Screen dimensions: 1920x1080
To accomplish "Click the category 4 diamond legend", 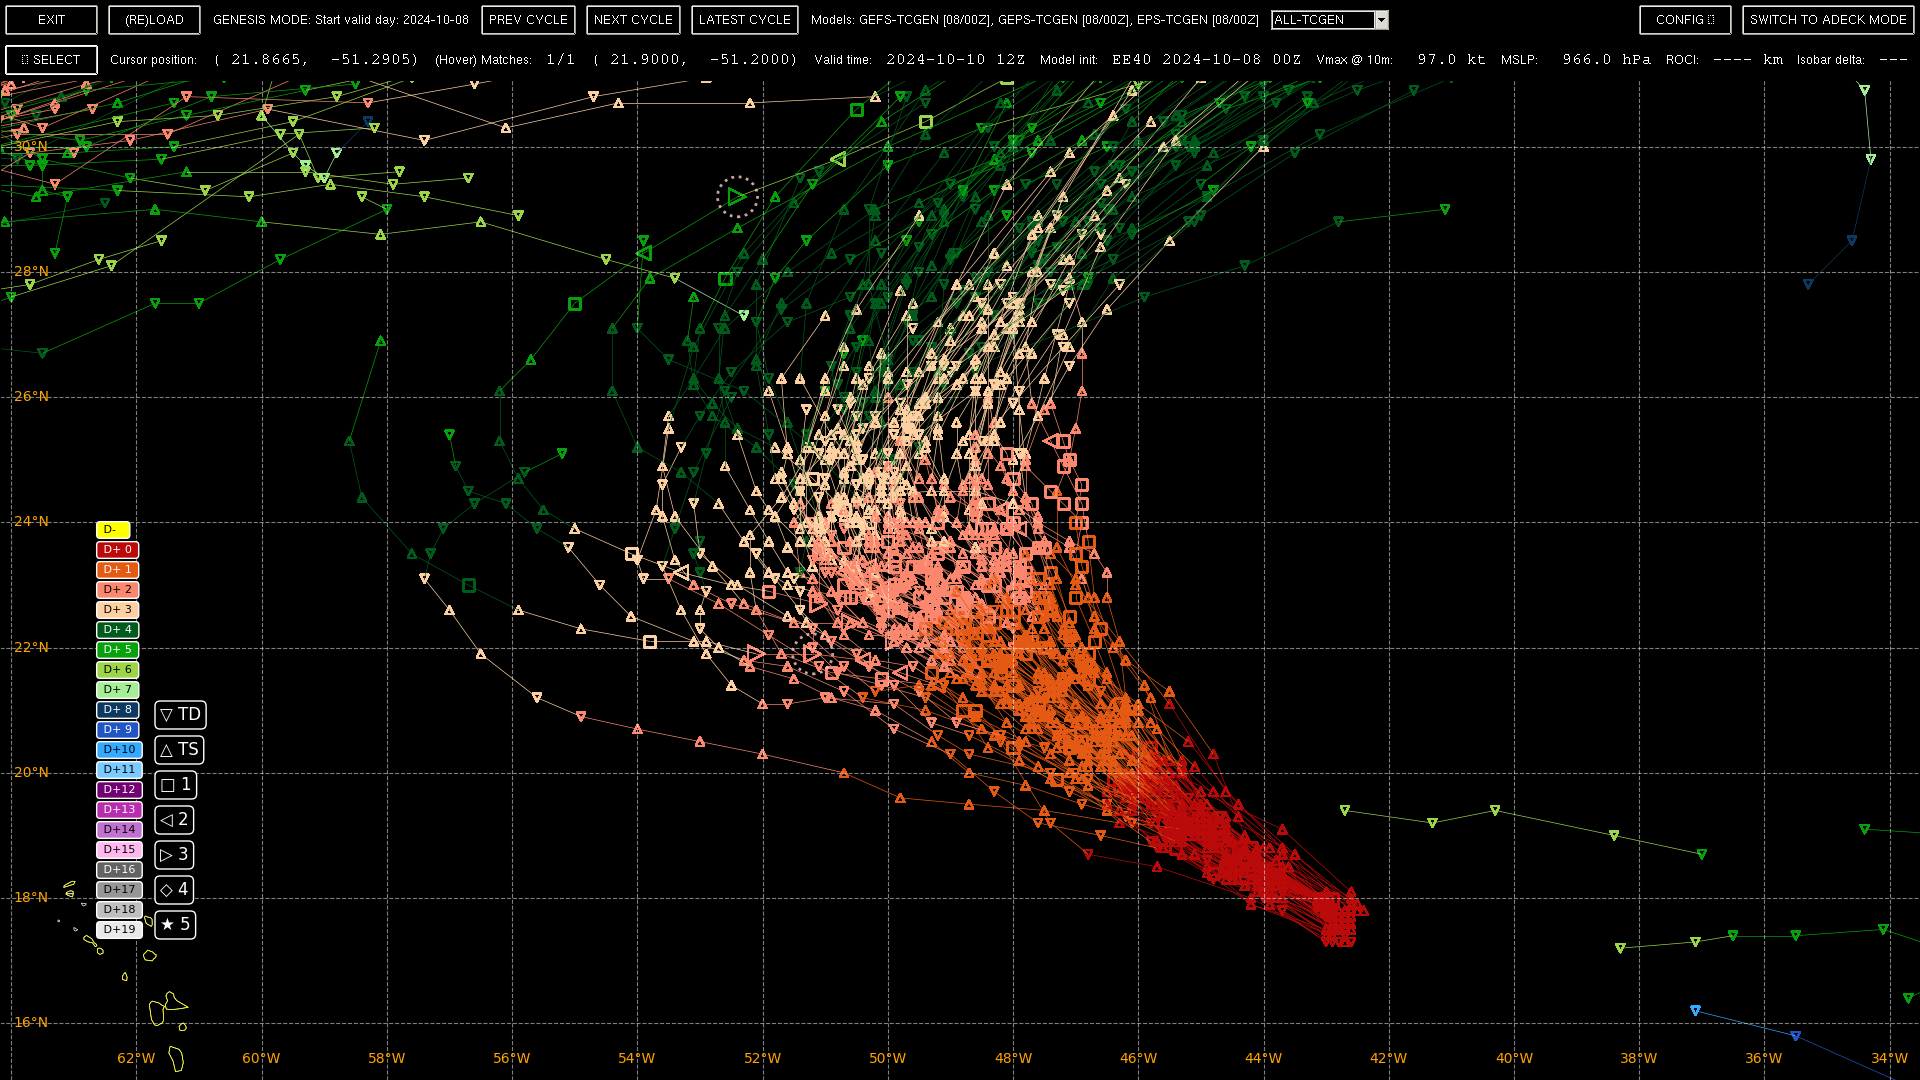I will click(174, 890).
